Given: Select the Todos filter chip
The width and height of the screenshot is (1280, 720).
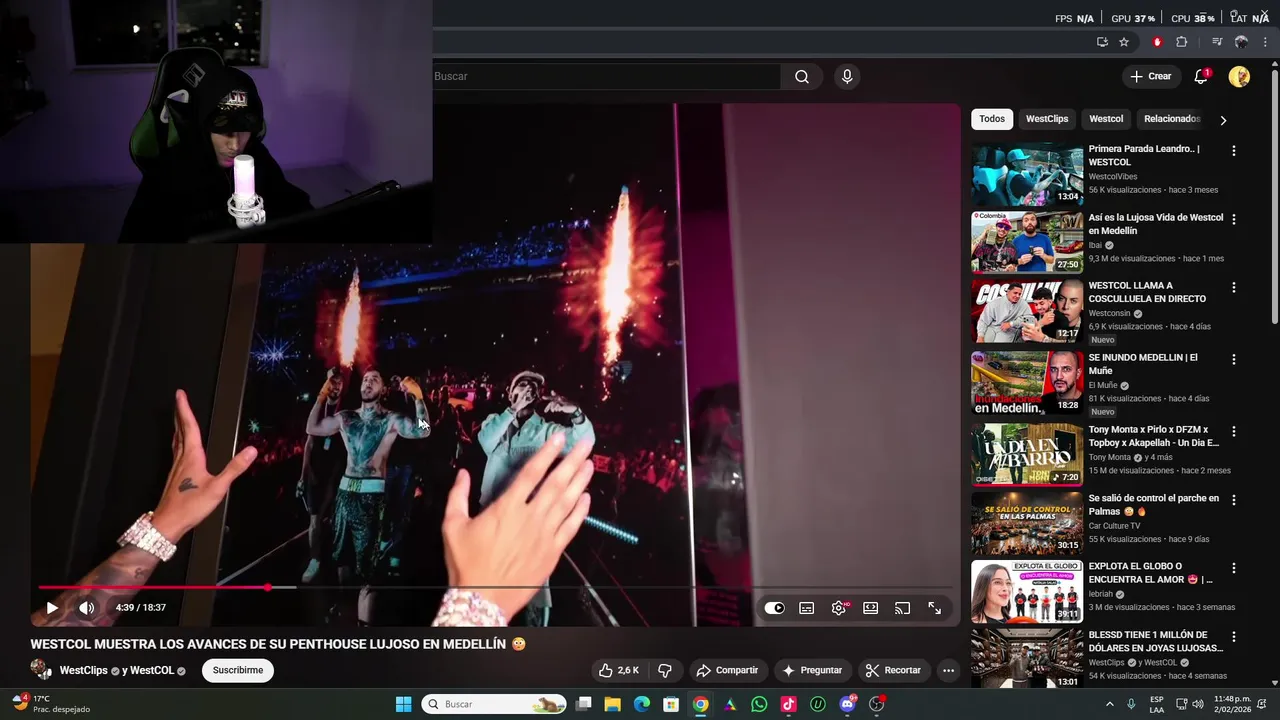Looking at the screenshot, I should [x=992, y=119].
